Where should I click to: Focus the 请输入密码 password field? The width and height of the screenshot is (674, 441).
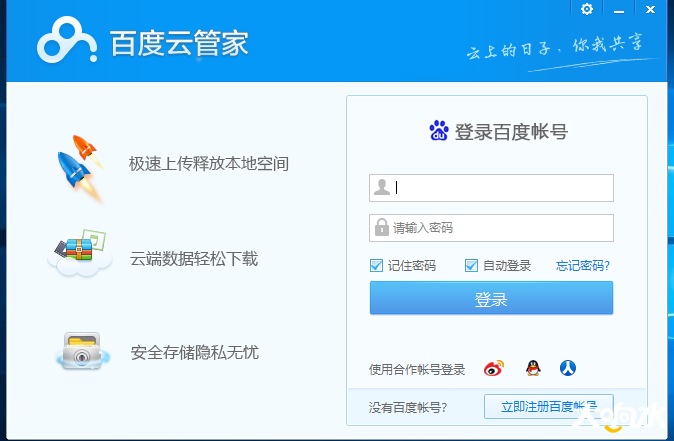(x=491, y=228)
